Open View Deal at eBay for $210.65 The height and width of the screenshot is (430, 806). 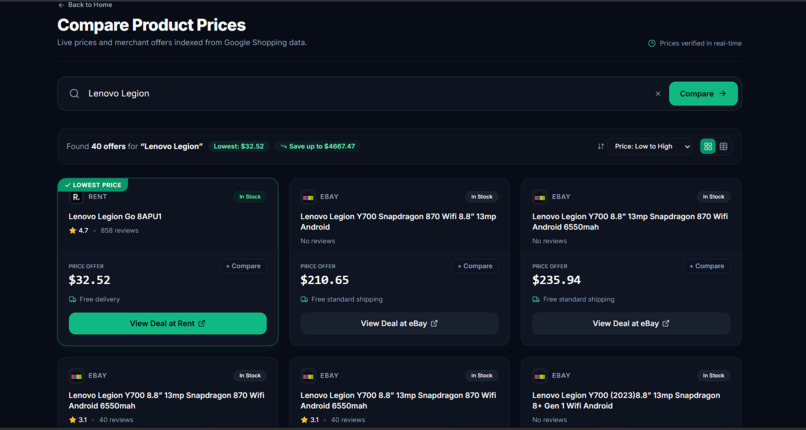[399, 324]
